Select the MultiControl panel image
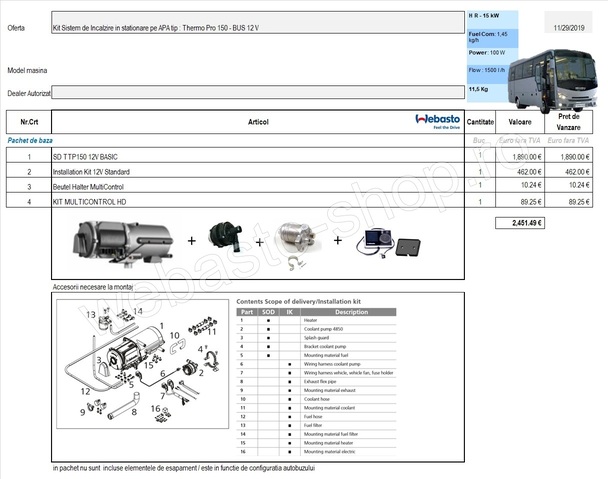Image resolution: width=608 pixels, height=479 pixels. coord(388,242)
